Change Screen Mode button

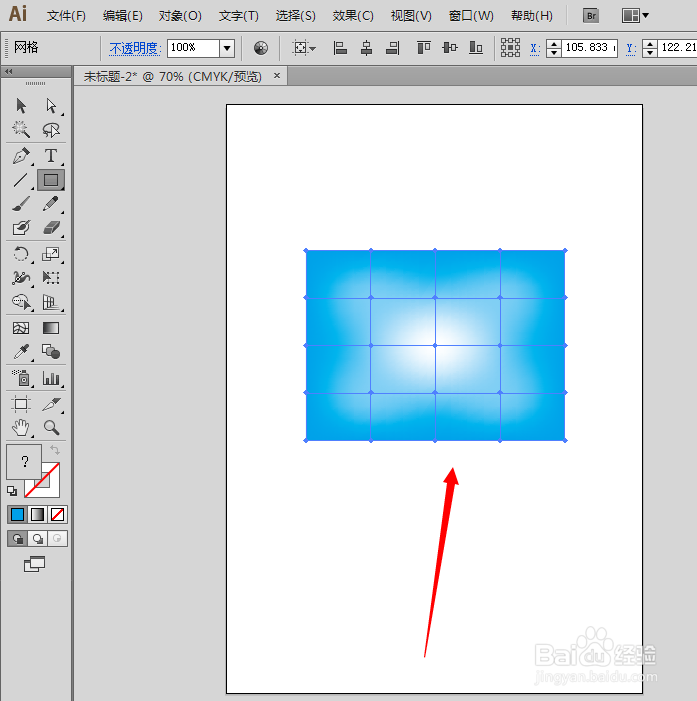click(34, 564)
